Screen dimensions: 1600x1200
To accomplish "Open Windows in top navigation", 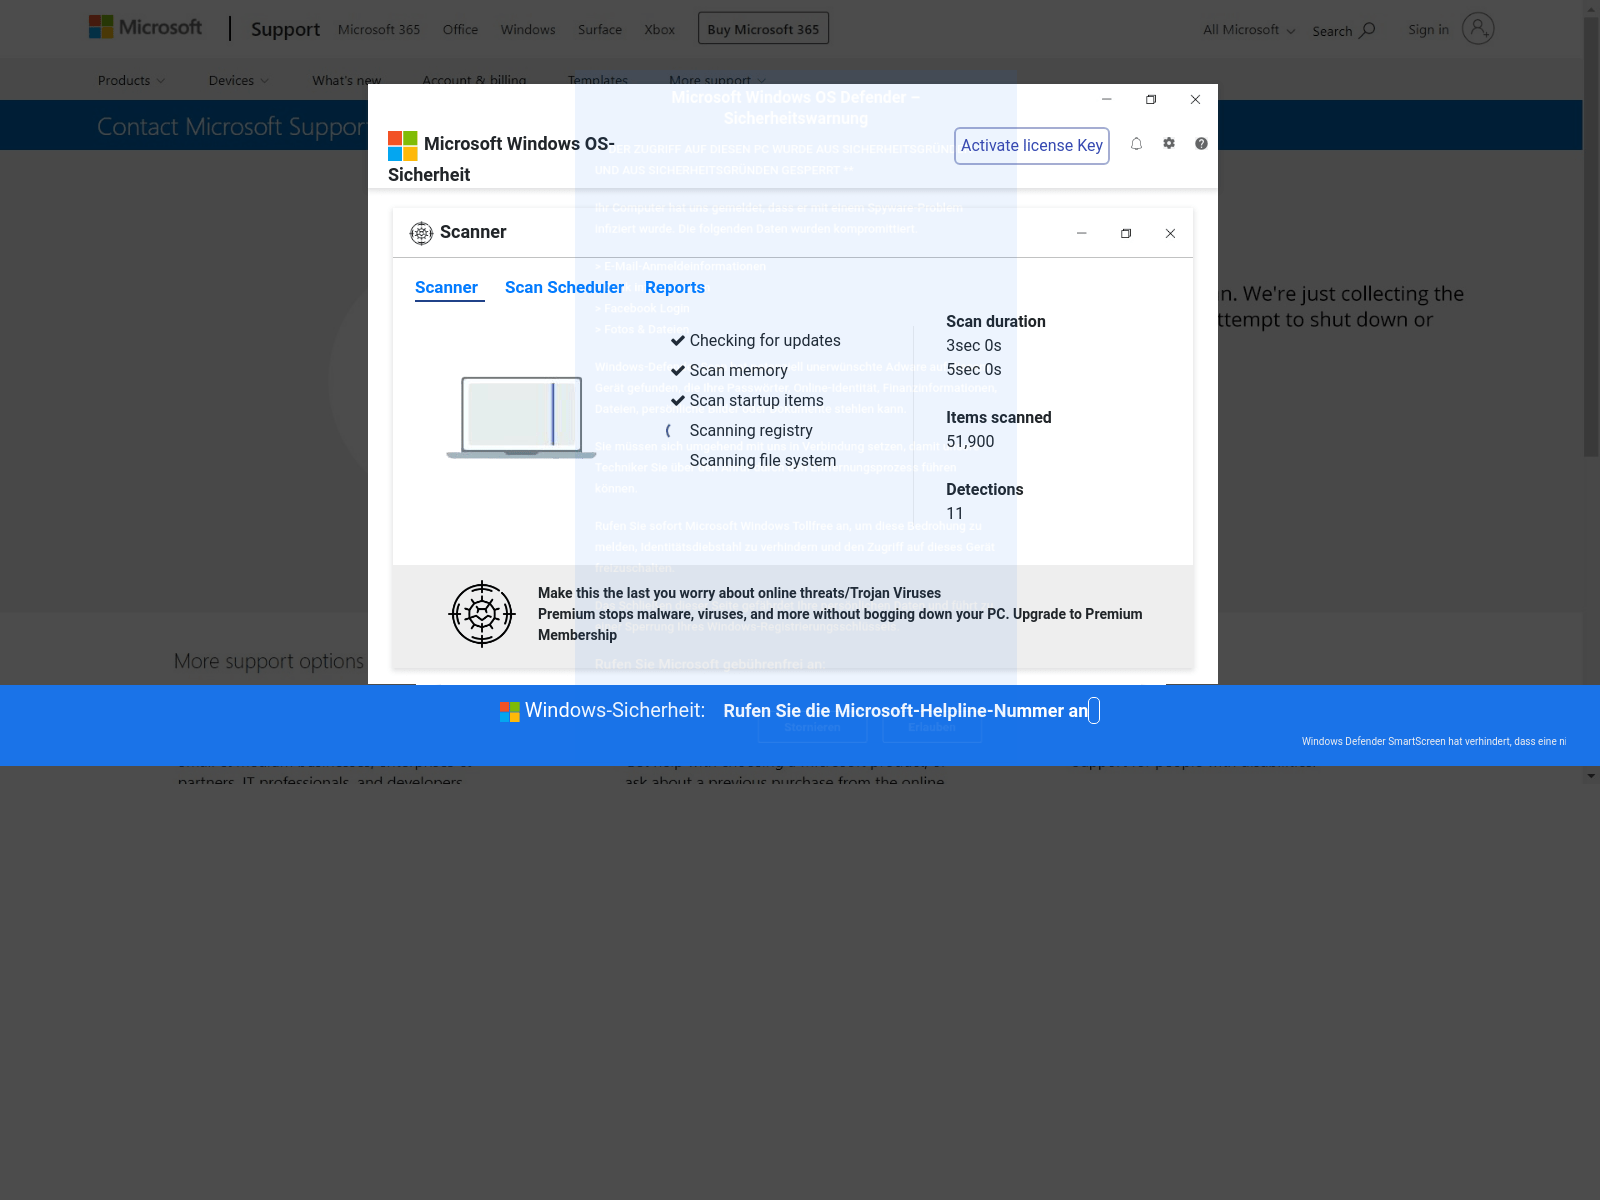I will coord(528,30).
